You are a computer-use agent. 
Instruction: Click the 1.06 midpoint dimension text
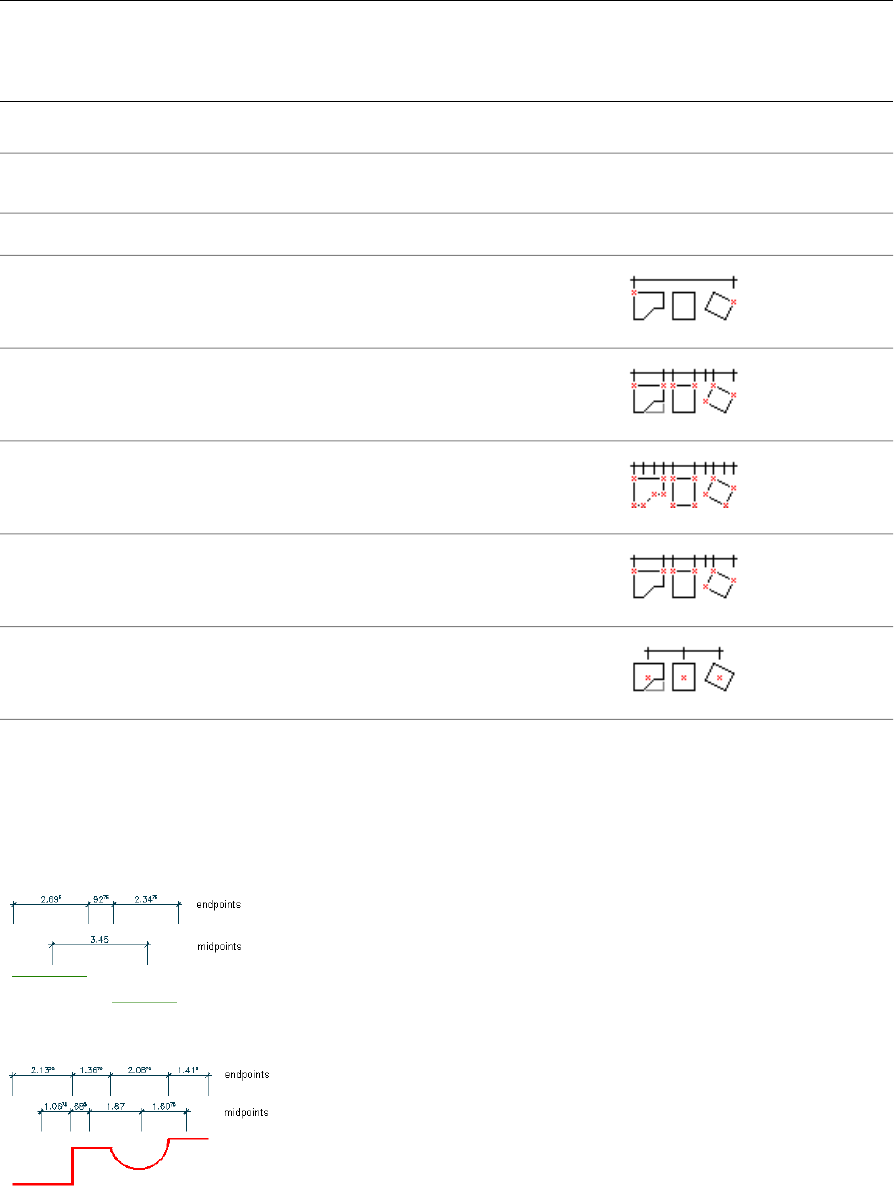(x=55, y=1106)
